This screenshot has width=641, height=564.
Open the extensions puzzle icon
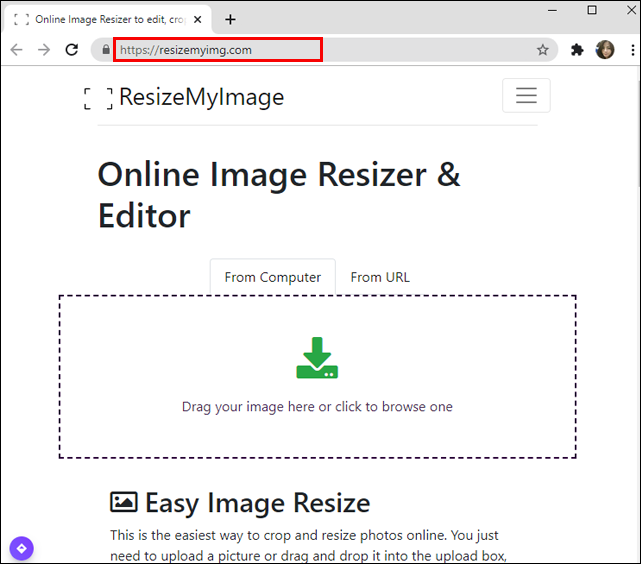pos(577,50)
